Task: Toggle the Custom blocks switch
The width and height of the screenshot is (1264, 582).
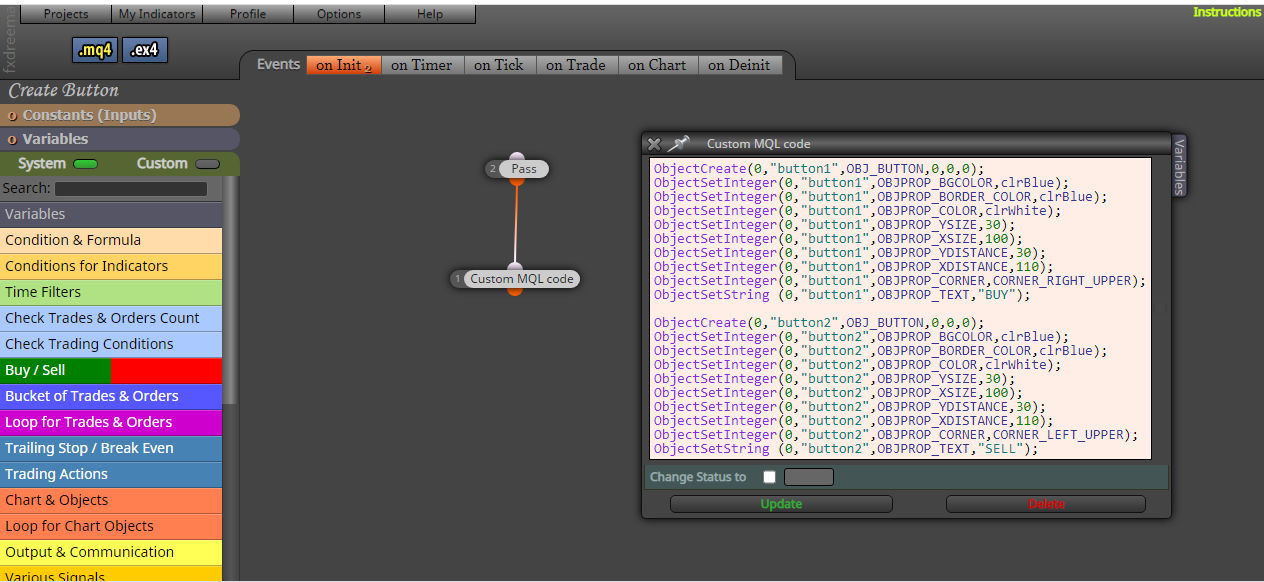Action: (207, 164)
